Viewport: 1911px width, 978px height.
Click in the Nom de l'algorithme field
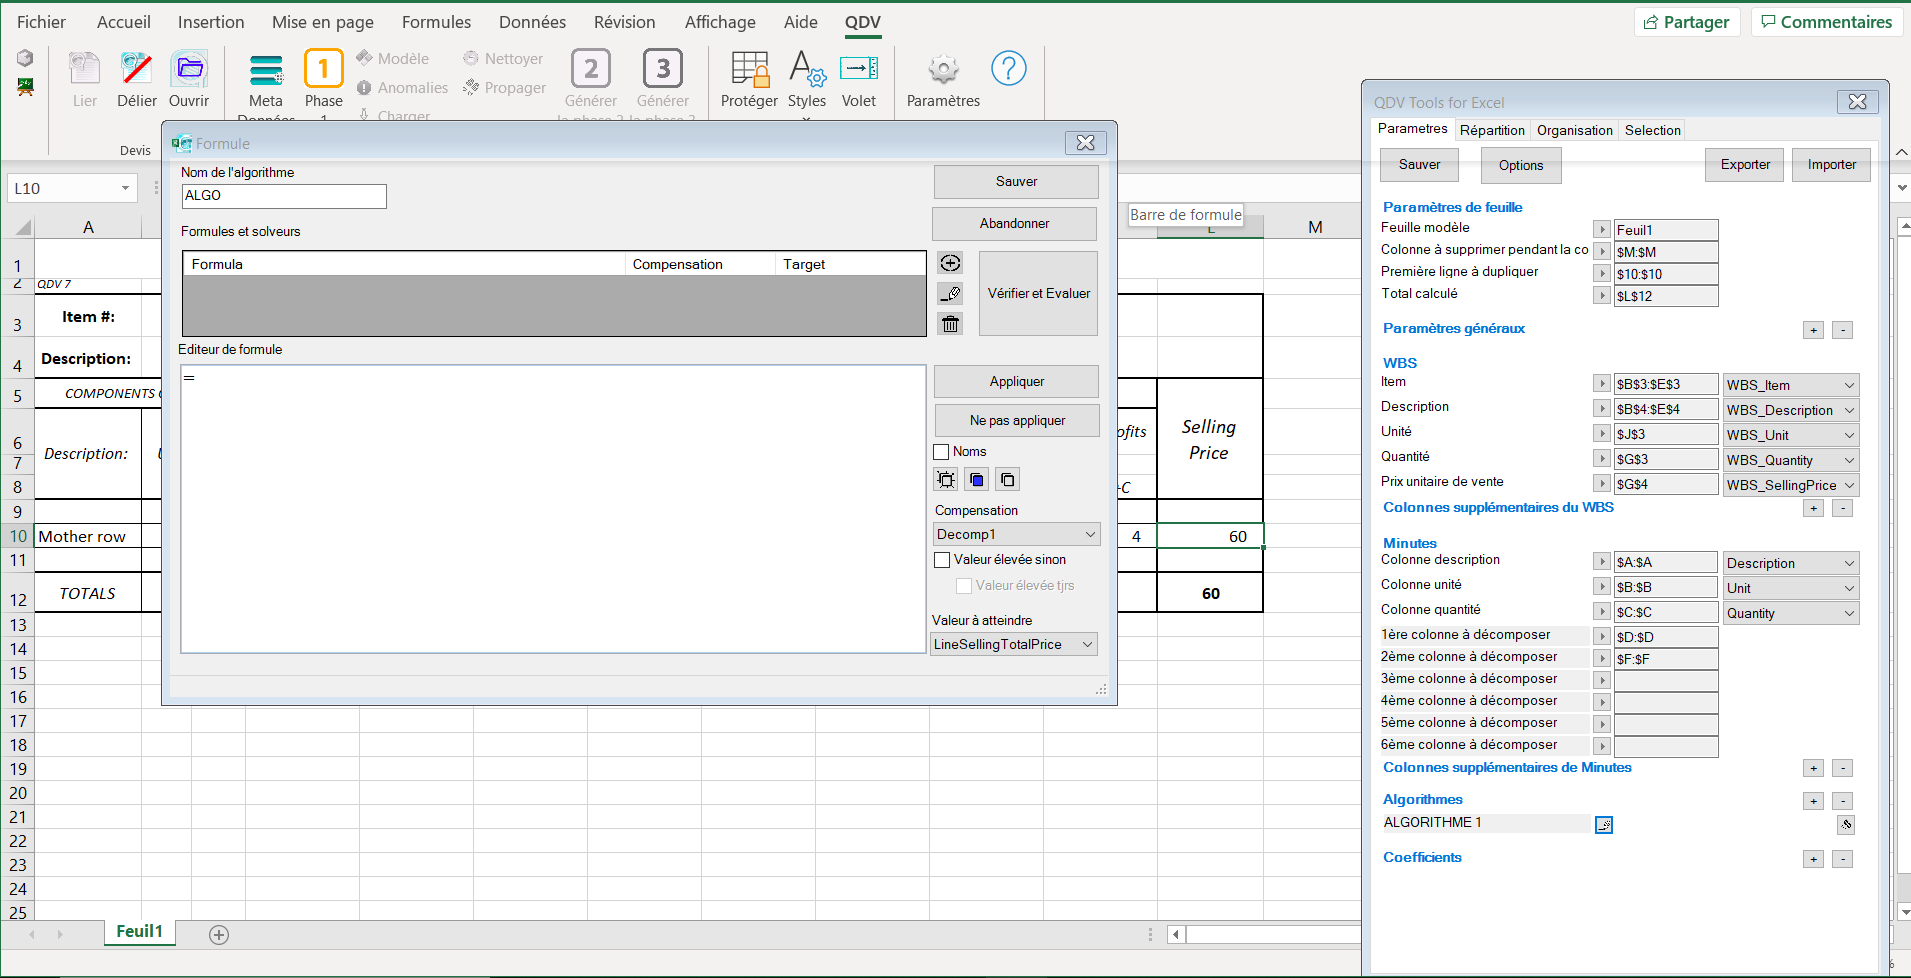click(284, 196)
